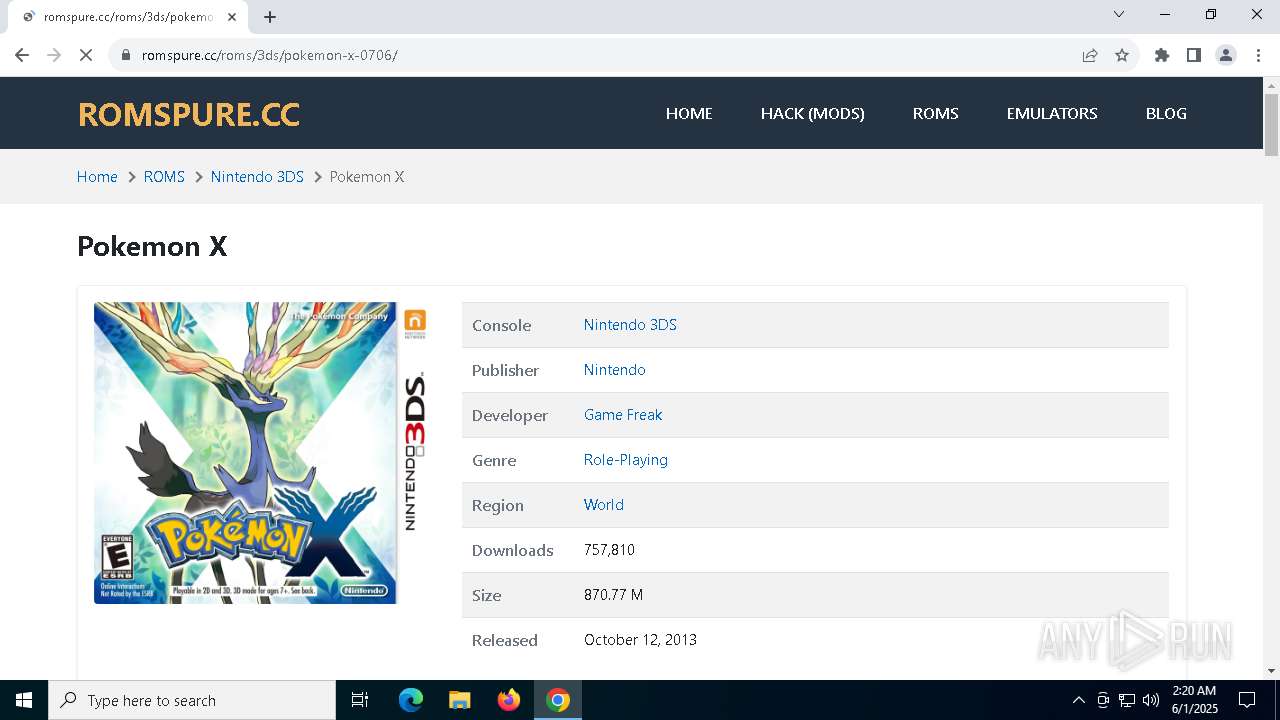Open the volume tray icon
Image resolution: width=1280 pixels, height=720 pixels.
point(1151,700)
